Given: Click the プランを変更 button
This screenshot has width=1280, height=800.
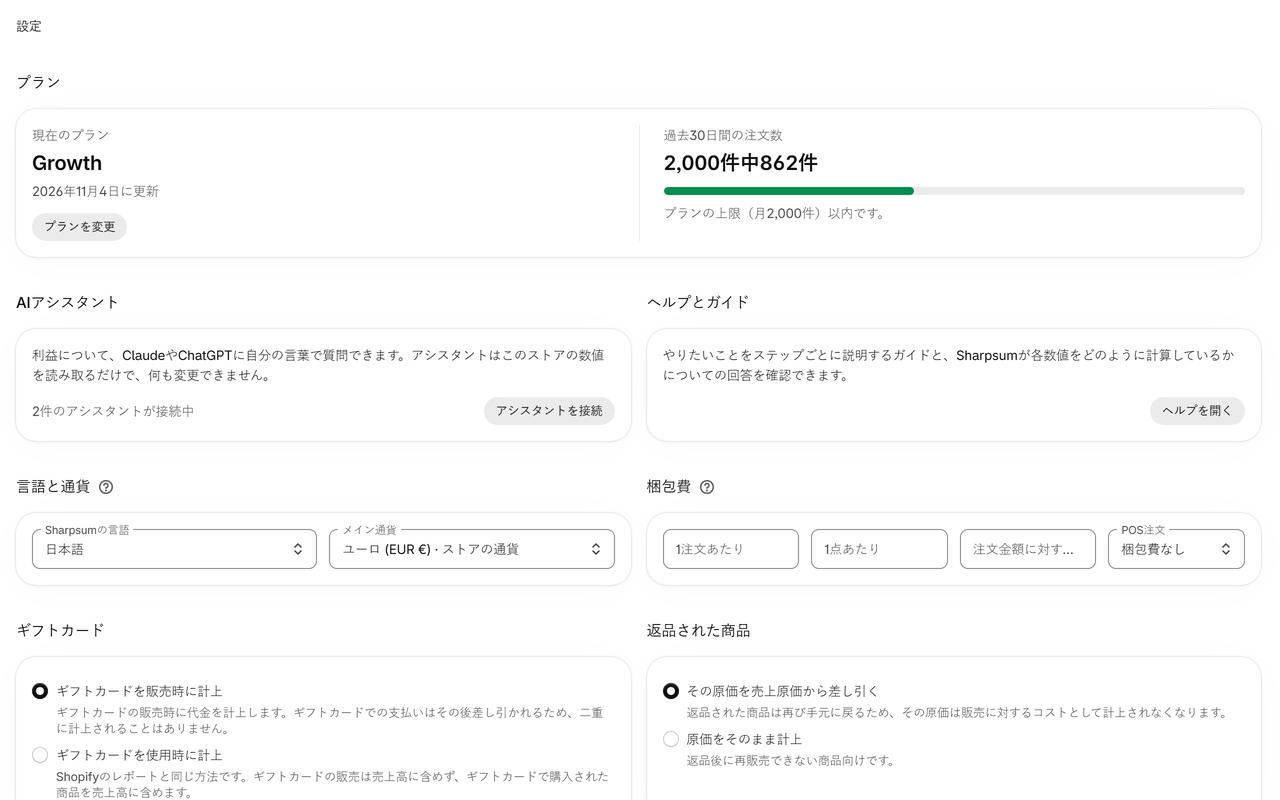Looking at the screenshot, I should click(x=79, y=227).
